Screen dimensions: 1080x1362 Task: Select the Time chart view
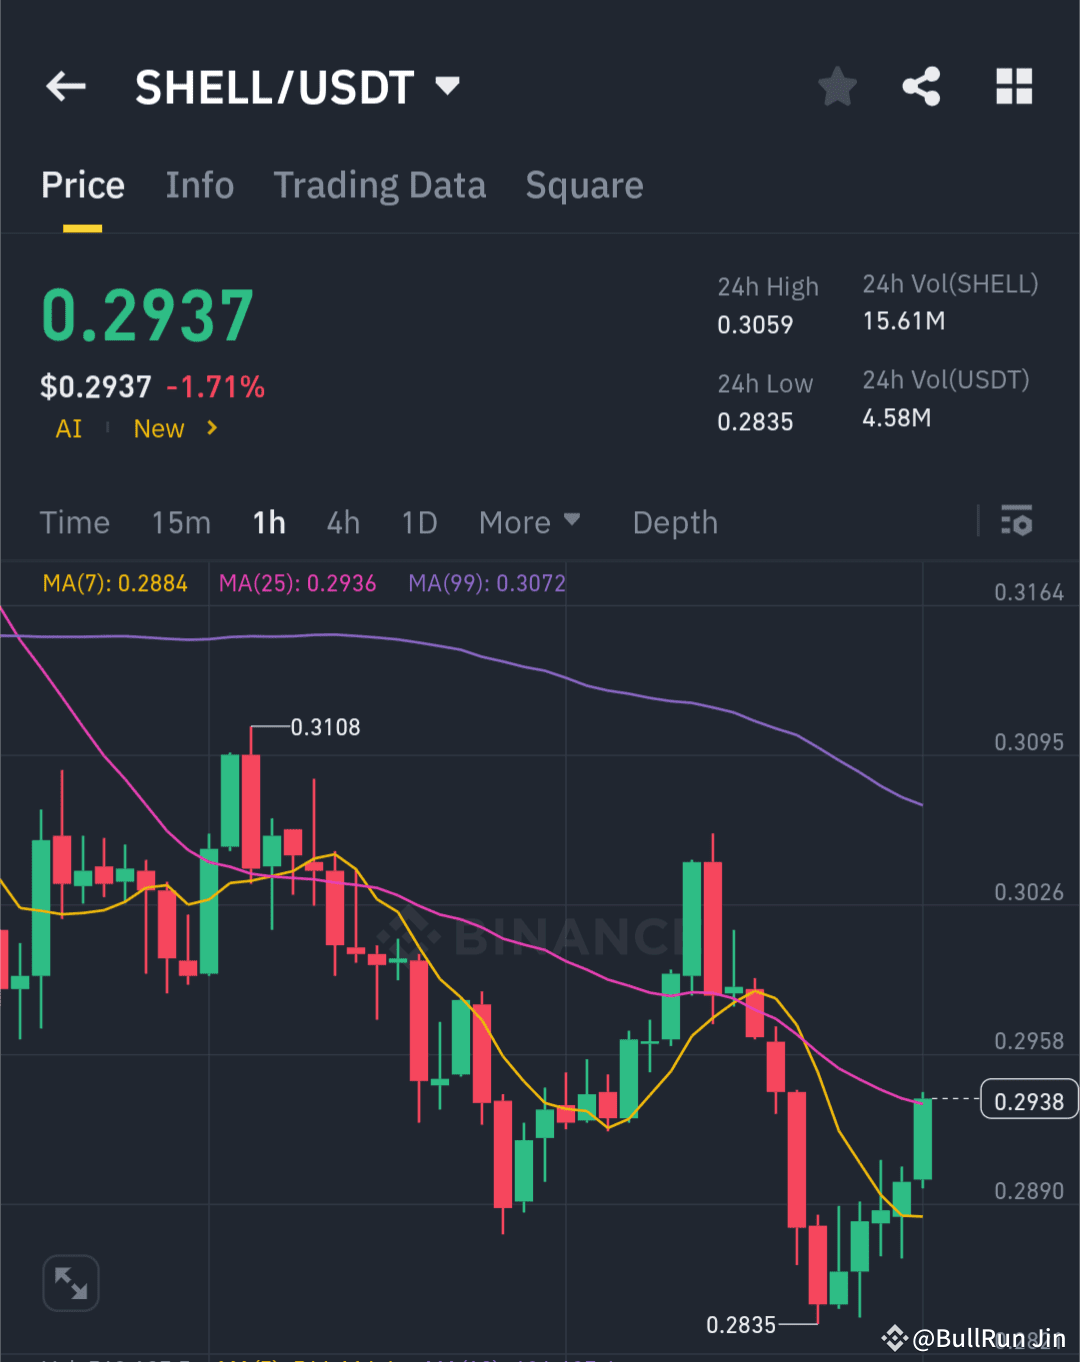75,523
